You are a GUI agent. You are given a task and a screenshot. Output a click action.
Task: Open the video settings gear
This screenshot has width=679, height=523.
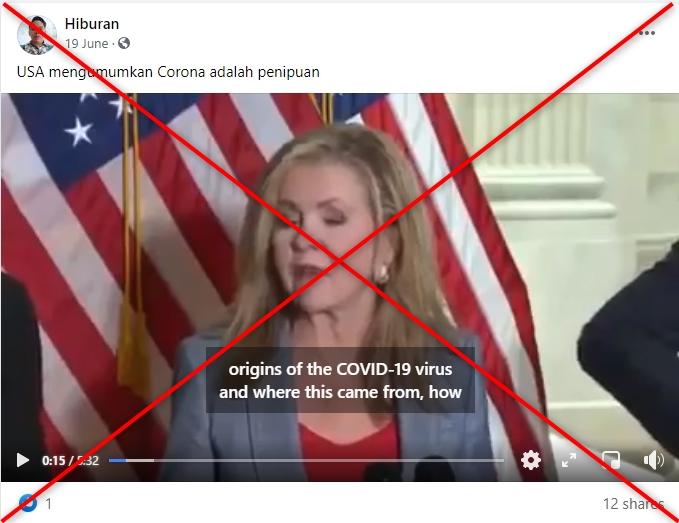[x=531, y=460]
